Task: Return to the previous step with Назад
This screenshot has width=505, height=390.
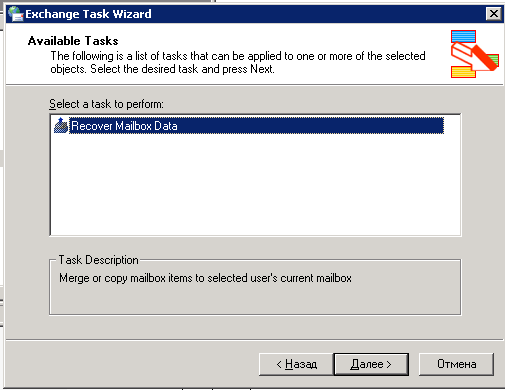Action: (x=296, y=364)
